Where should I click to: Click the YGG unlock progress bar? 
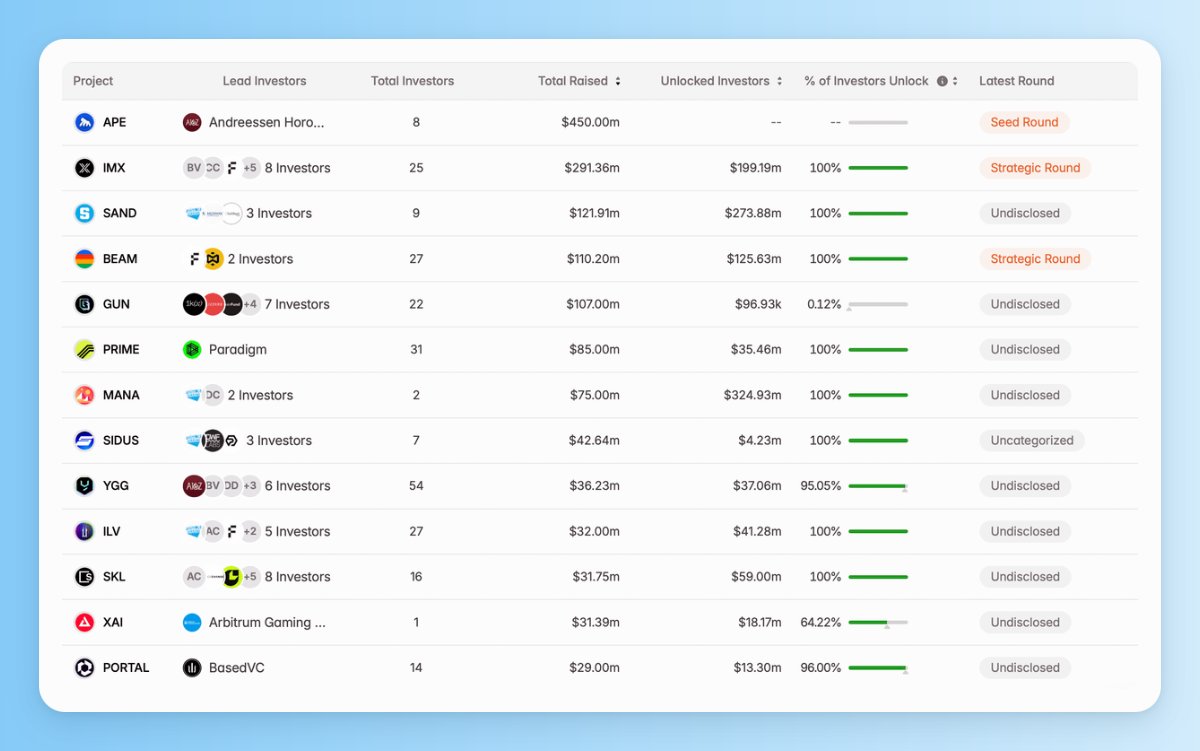[878, 486]
